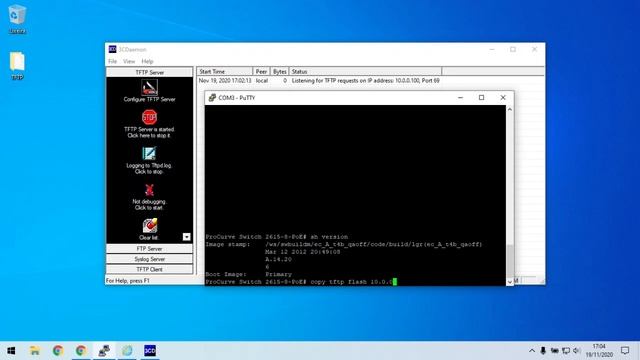Click 'TFTP Server is started' stop text
The image size is (640, 360).
point(149,132)
